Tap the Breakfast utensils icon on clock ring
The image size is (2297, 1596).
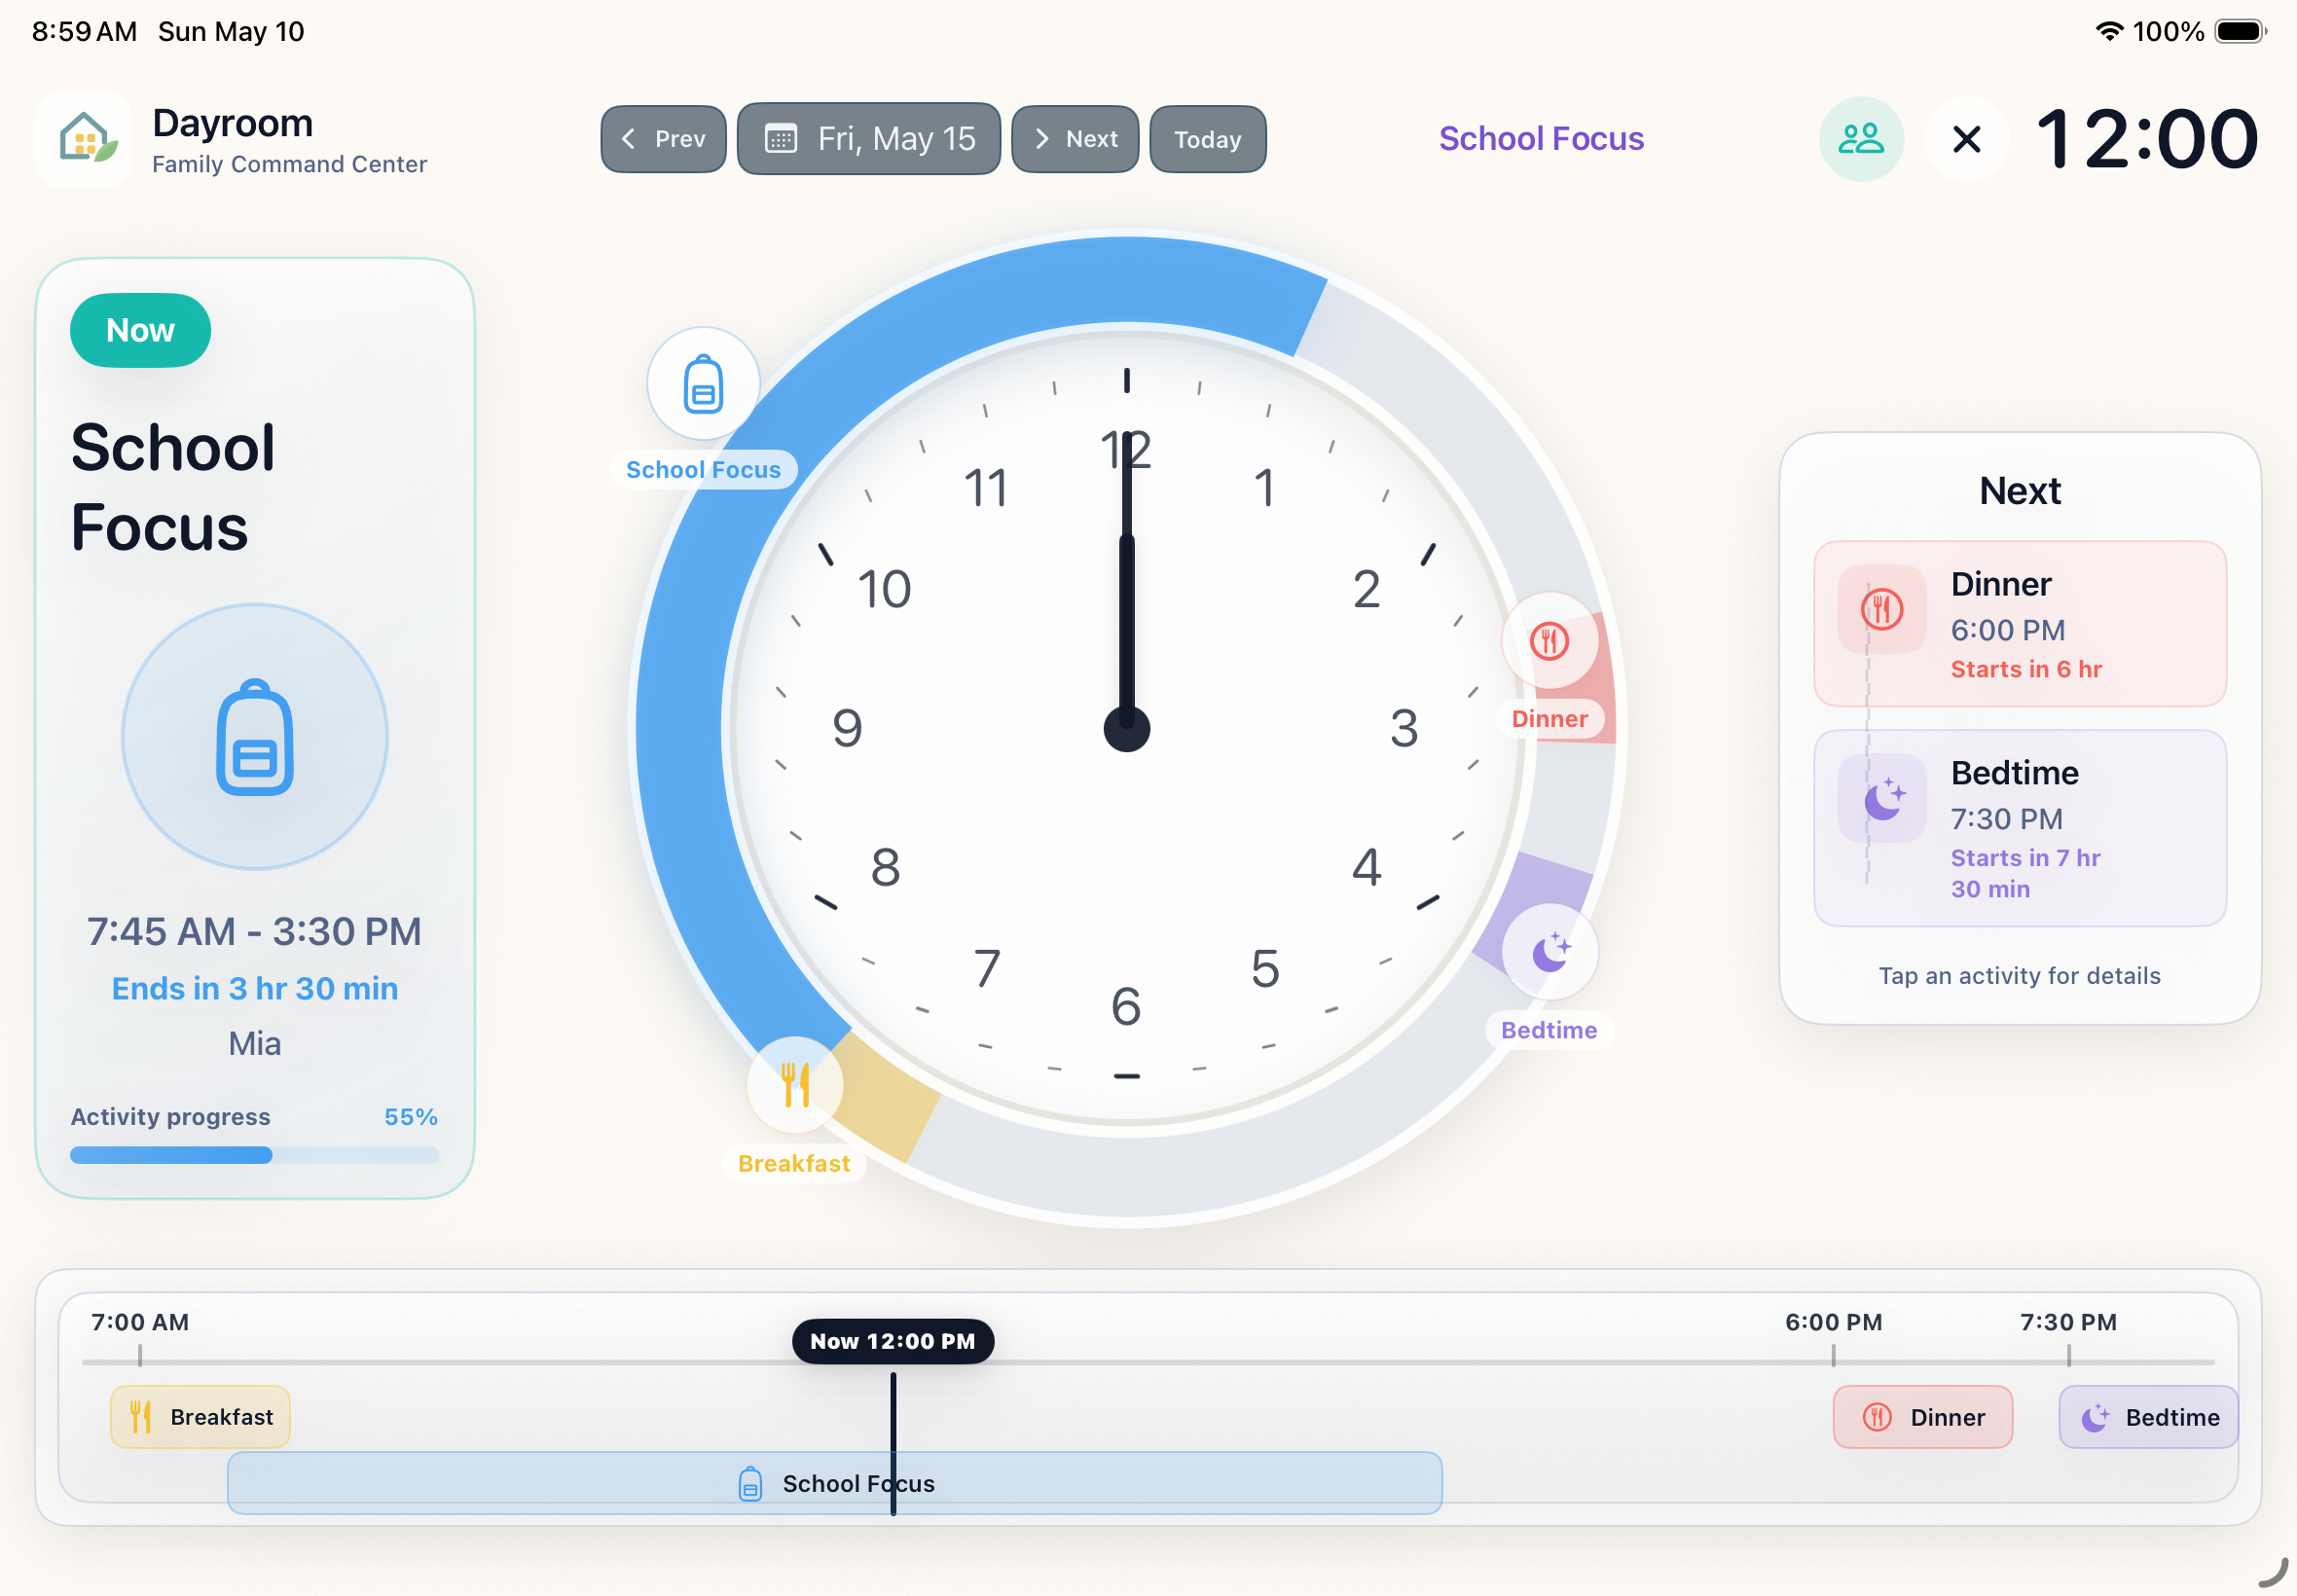pyautogui.click(x=795, y=1085)
